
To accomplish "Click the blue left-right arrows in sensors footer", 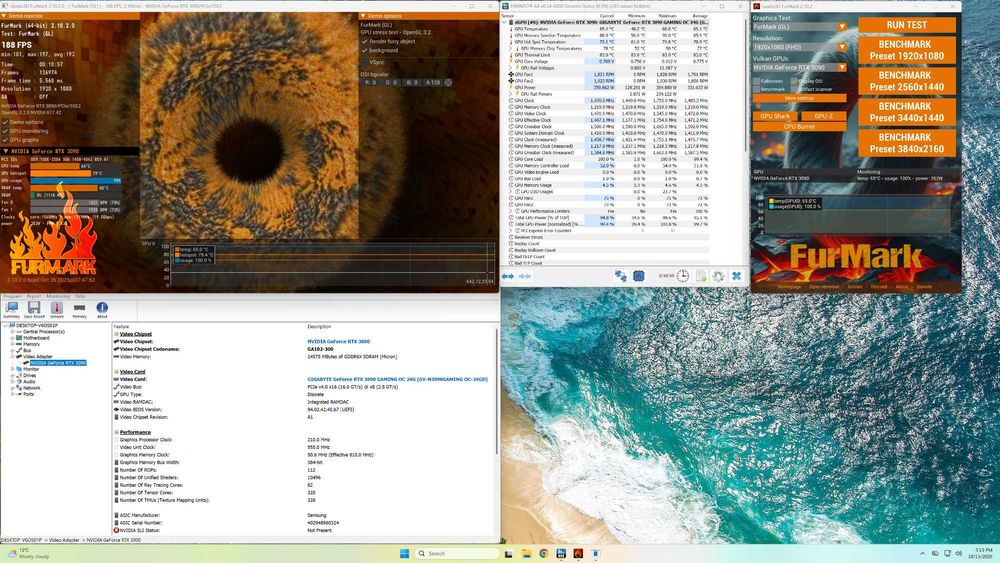I will point(508,276).
